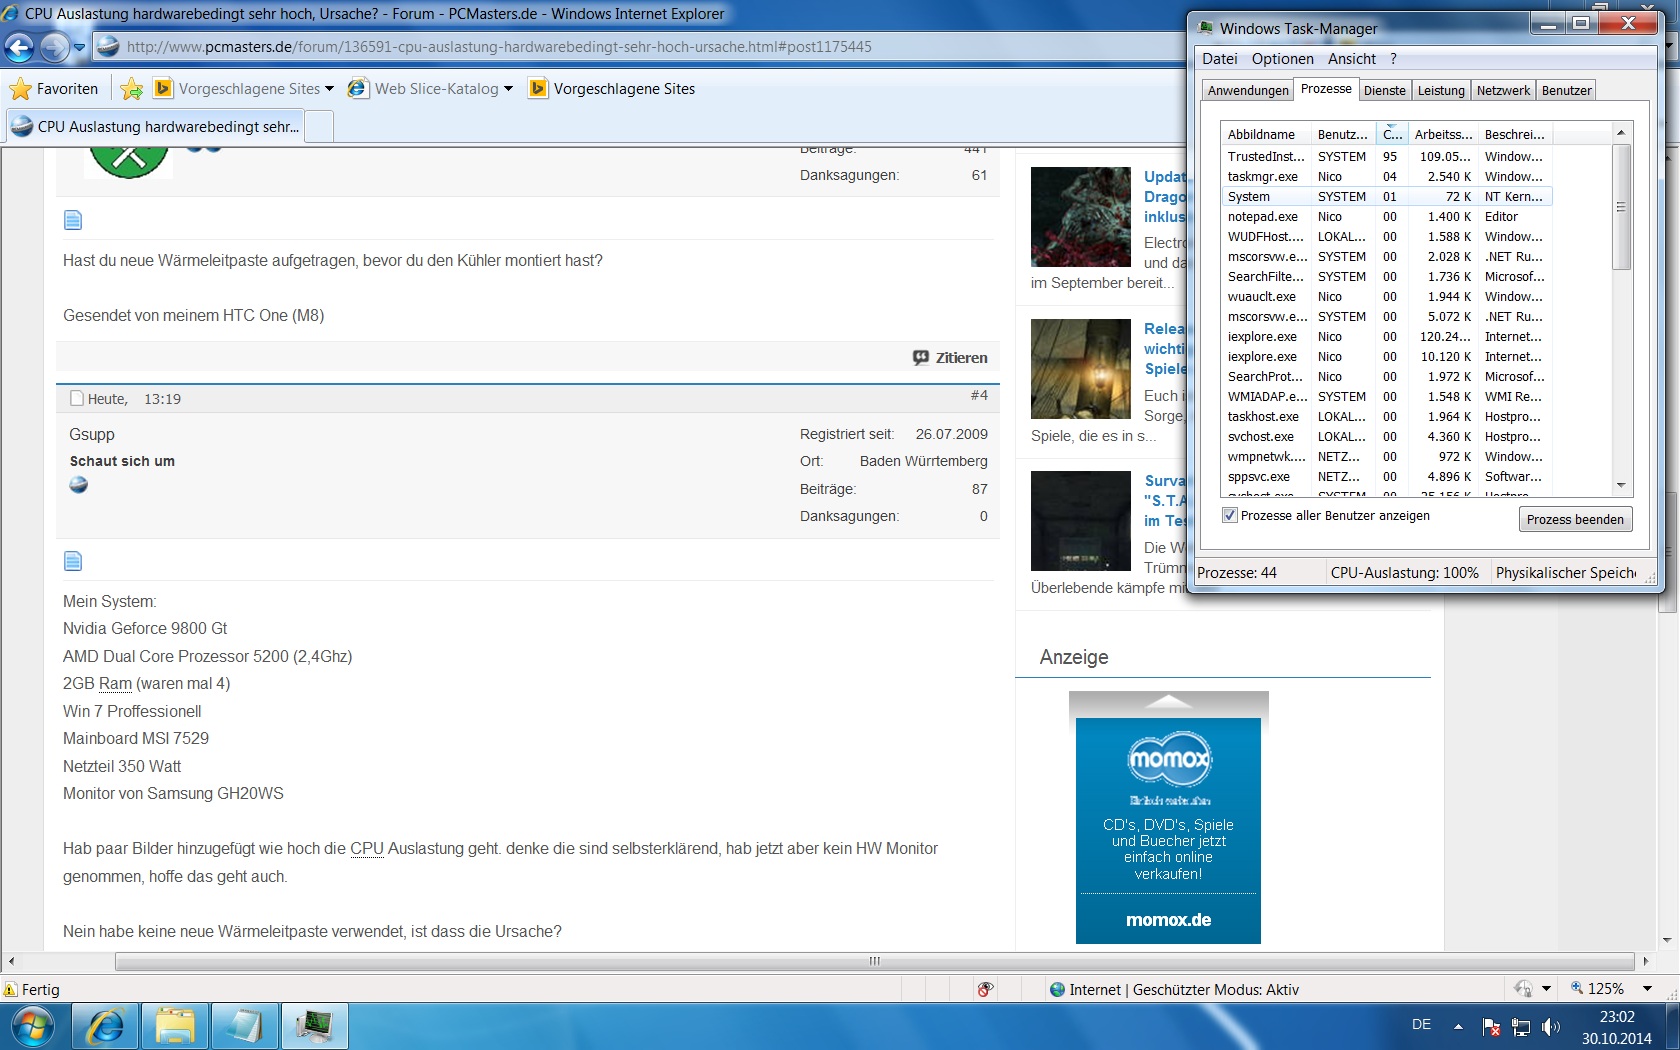Expand the Web Slice-Katalog dropdown

pyautogui.click(x=508, y=89)
